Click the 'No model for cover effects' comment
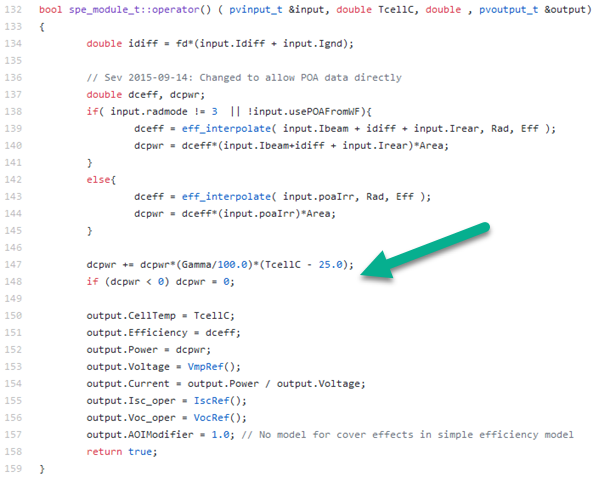 pyautogui.click(x=408, y=435)
